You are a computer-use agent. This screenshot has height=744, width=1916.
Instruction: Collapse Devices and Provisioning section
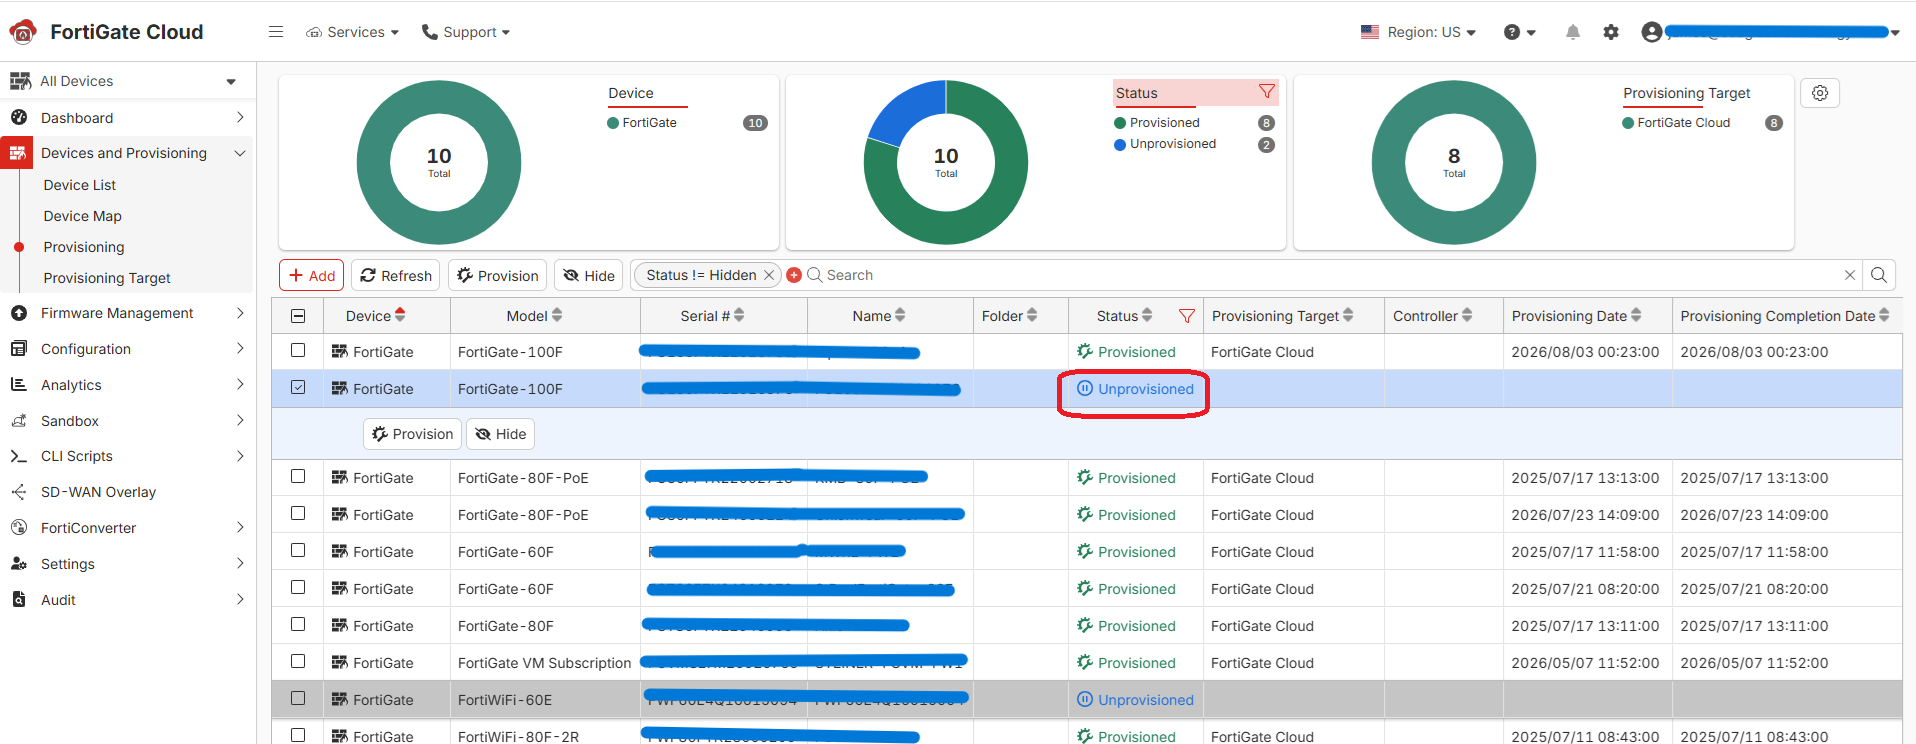click(240, 153)
